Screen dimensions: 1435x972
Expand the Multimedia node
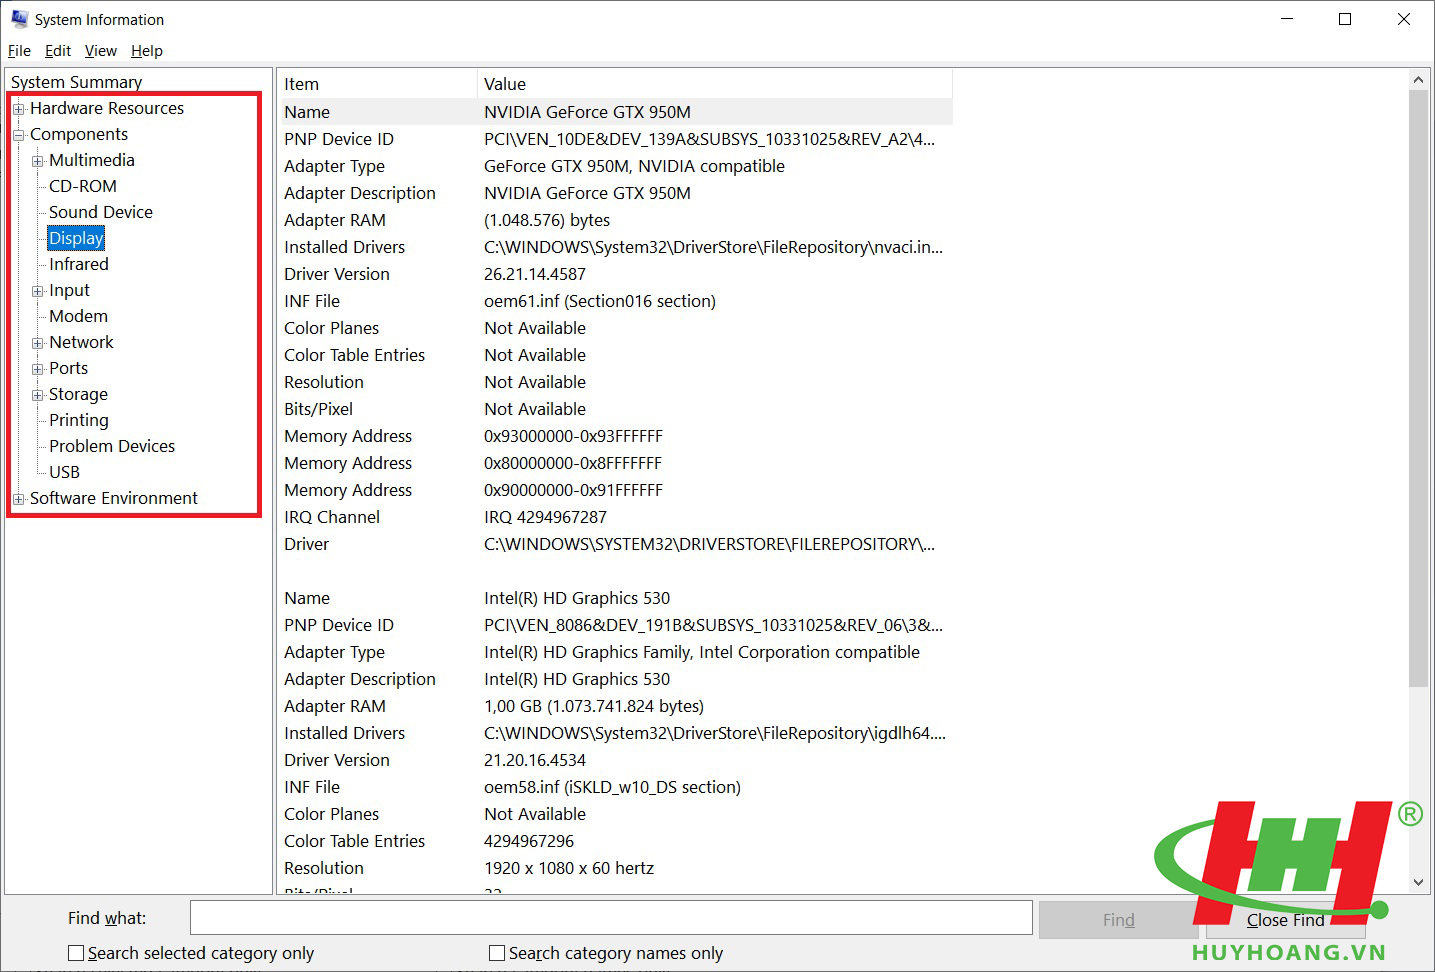[x=37, y=161]
